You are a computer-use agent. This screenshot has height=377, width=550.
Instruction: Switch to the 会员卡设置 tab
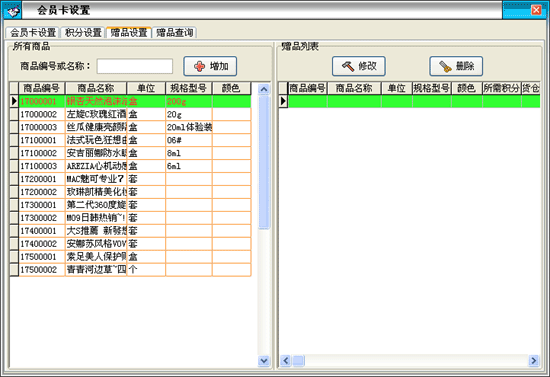pos(33,33)
